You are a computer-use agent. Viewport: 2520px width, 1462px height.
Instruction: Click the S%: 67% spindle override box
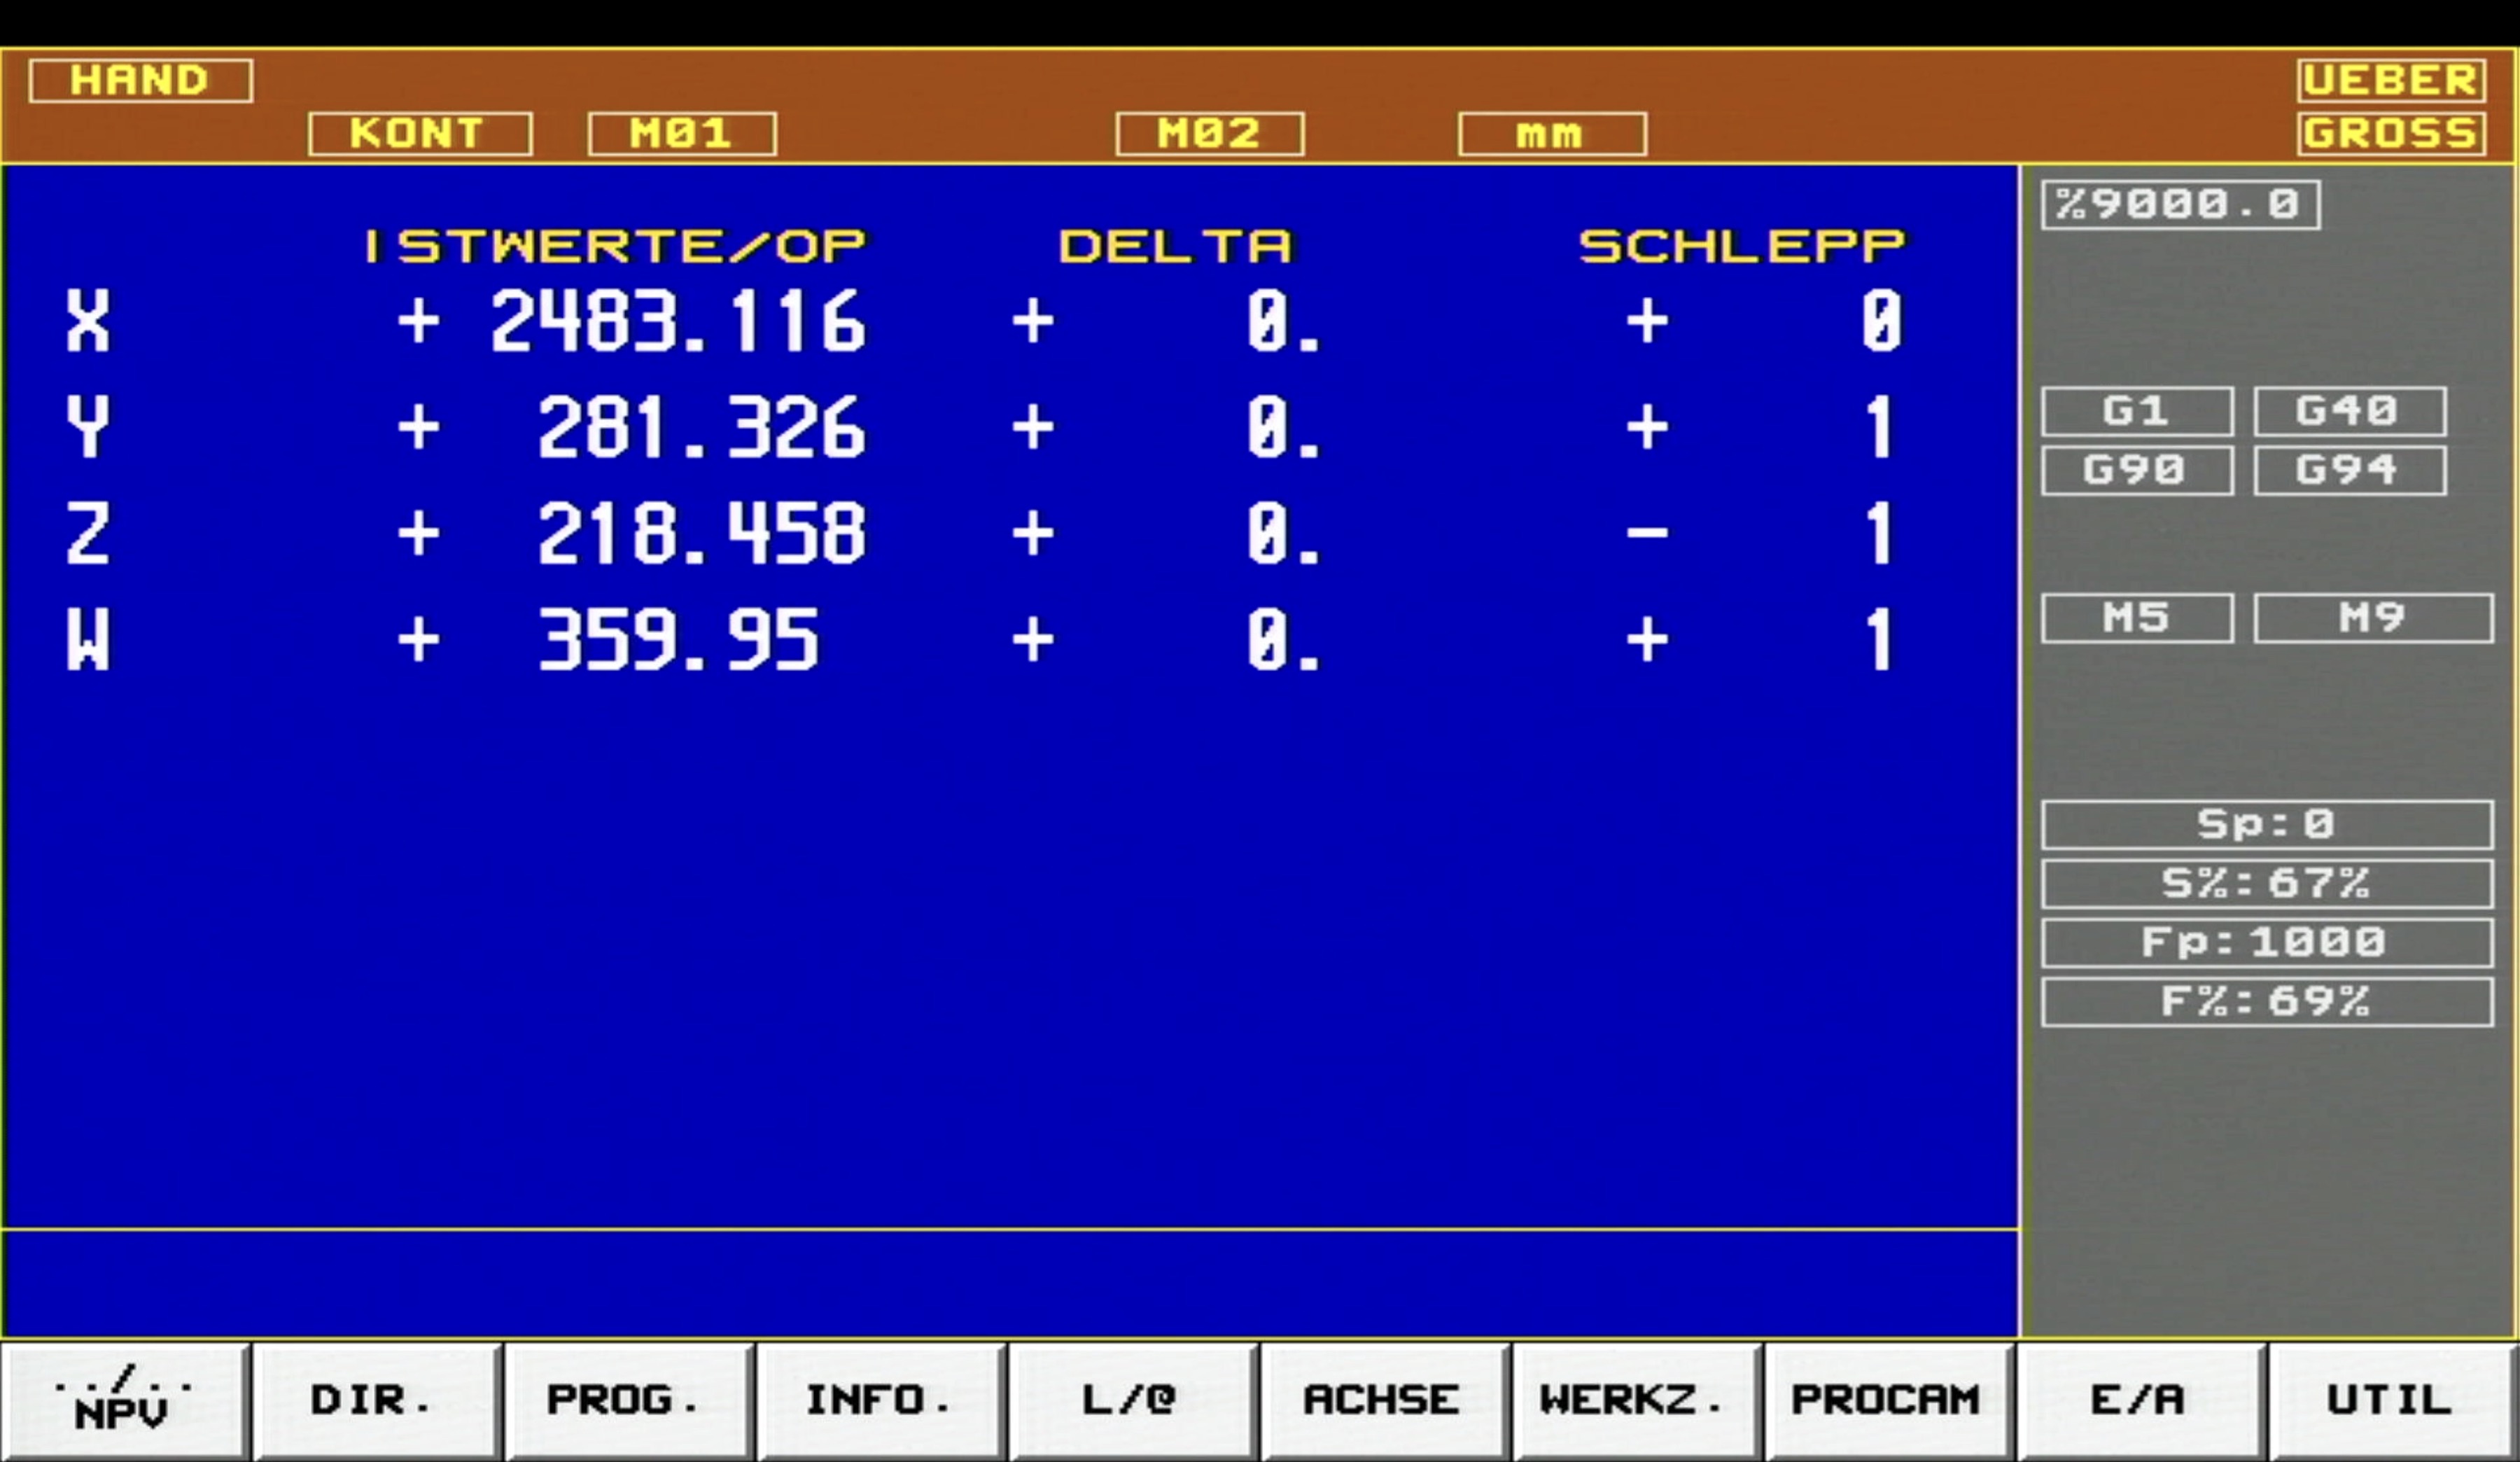pos(2267,884)
